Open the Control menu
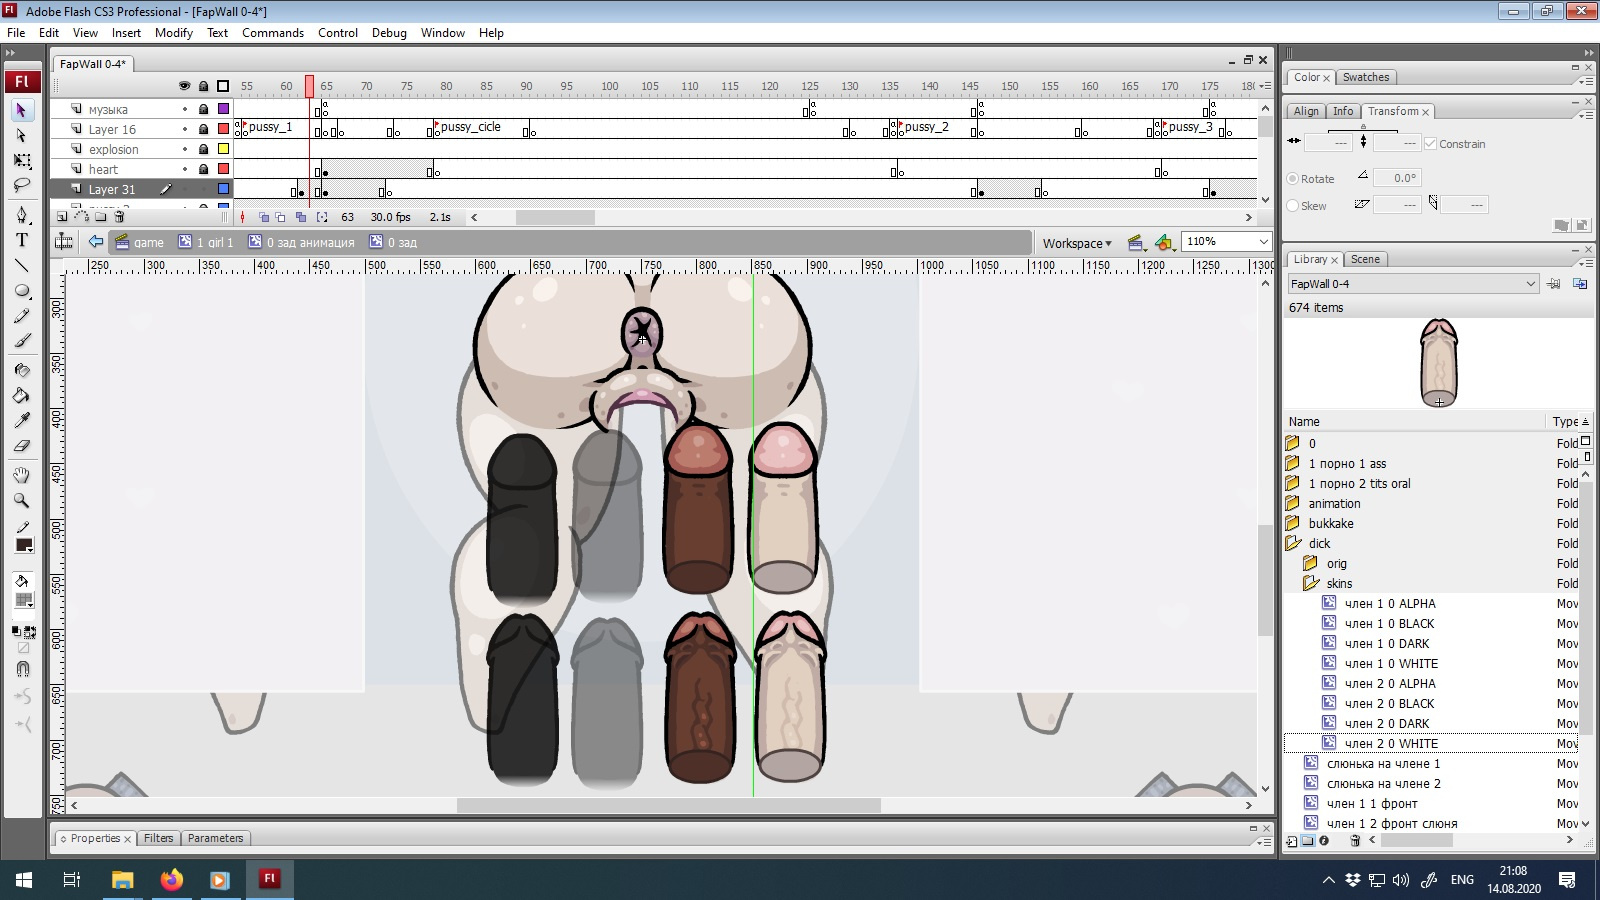1600x900 pixels. click(338, 33)
